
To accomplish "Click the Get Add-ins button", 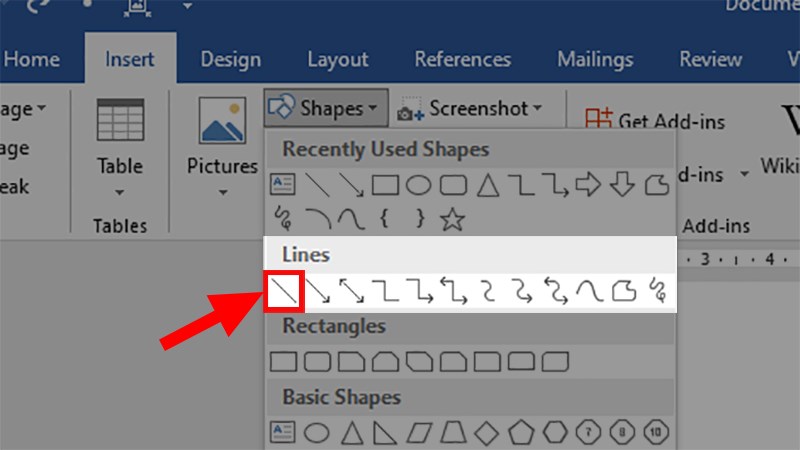I will 654,122.
